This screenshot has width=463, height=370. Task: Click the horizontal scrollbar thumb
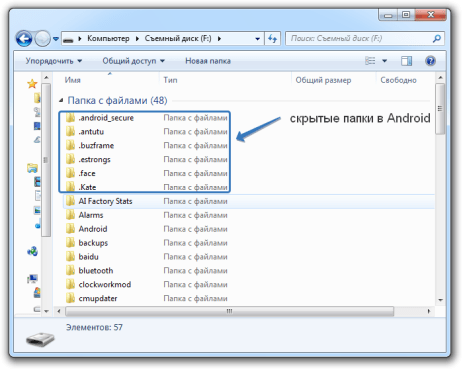229,311
